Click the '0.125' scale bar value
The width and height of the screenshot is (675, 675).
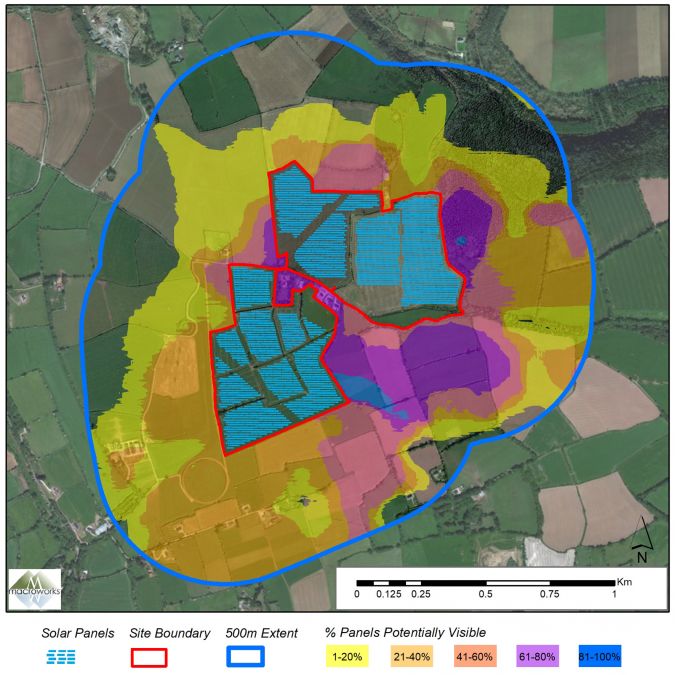click(x=389, y=594)
